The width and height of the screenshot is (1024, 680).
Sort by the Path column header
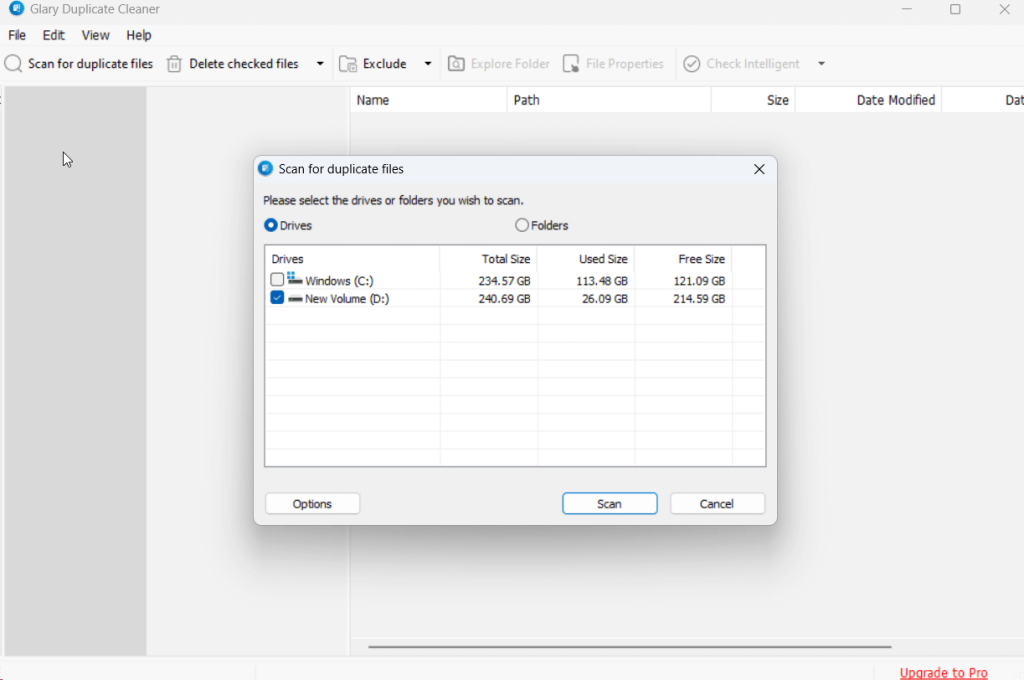point(609,100)
